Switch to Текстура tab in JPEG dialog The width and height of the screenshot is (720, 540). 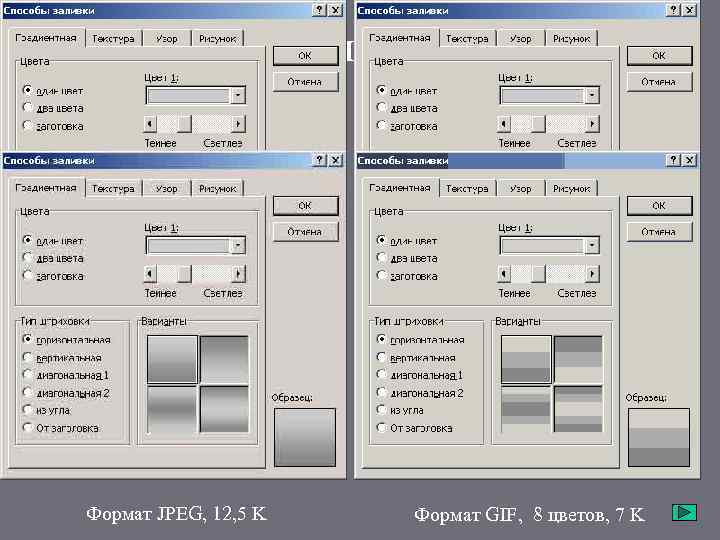click(x=113, y=189)
